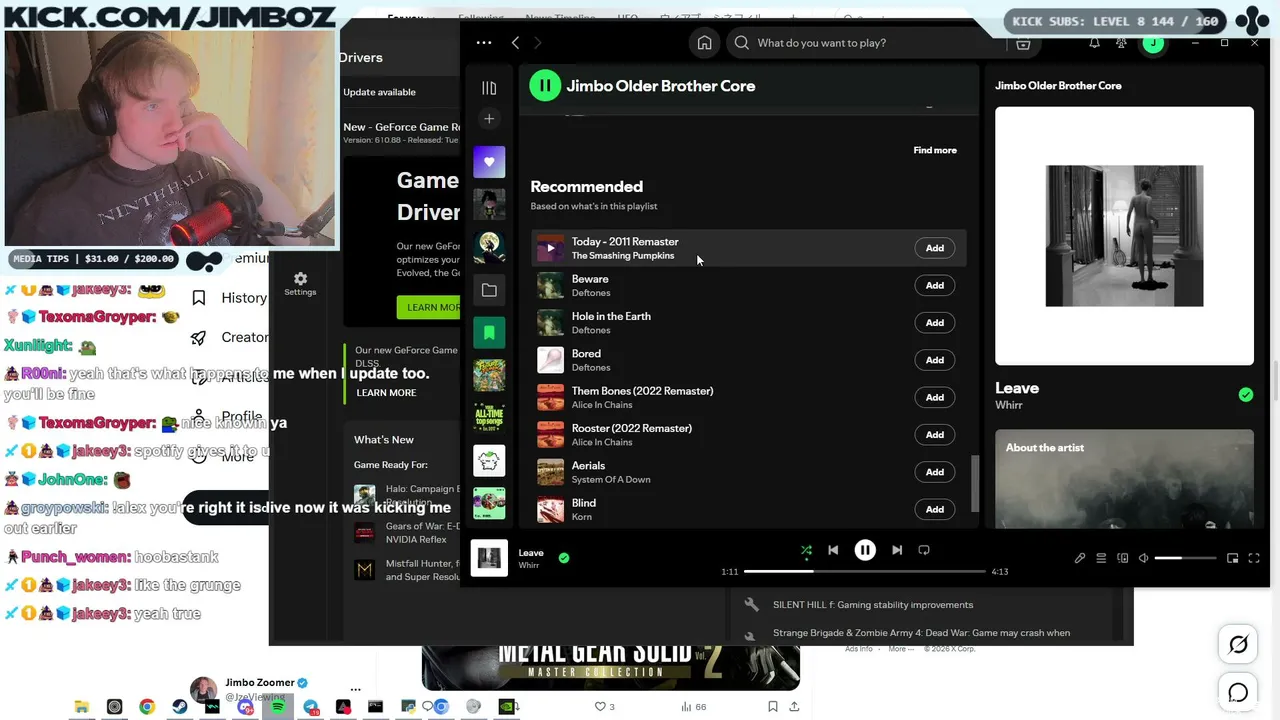Open Liked Songs in the sidebar
The width and height of the screenshot is (1280, 720).
[x=489, y=162]
